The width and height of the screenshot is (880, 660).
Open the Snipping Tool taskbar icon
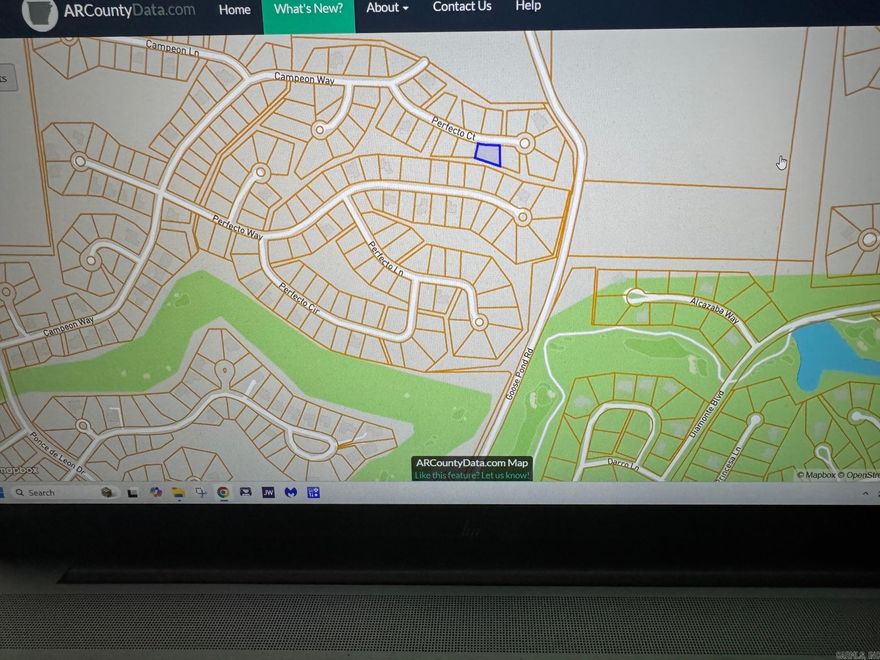click(x=201, y=492)
